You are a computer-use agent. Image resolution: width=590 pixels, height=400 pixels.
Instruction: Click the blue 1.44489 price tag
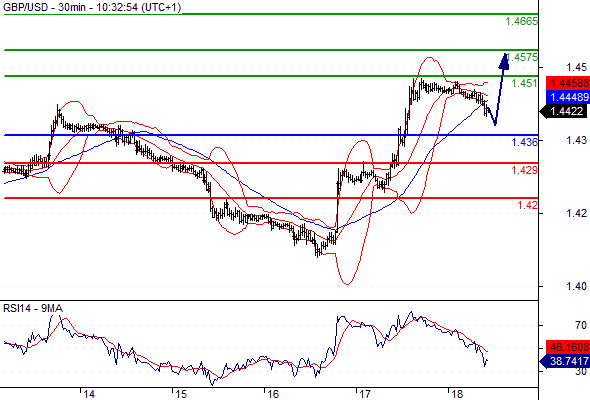click(568, 97)
